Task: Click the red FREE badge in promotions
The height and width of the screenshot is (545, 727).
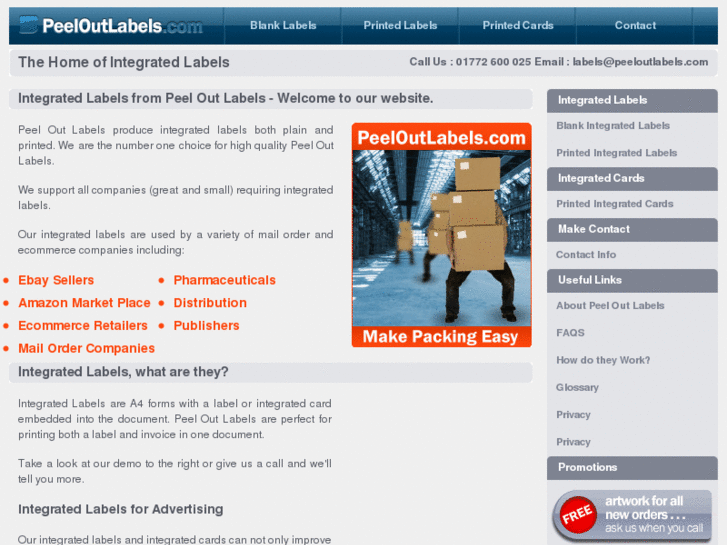Action: (577, 514)
